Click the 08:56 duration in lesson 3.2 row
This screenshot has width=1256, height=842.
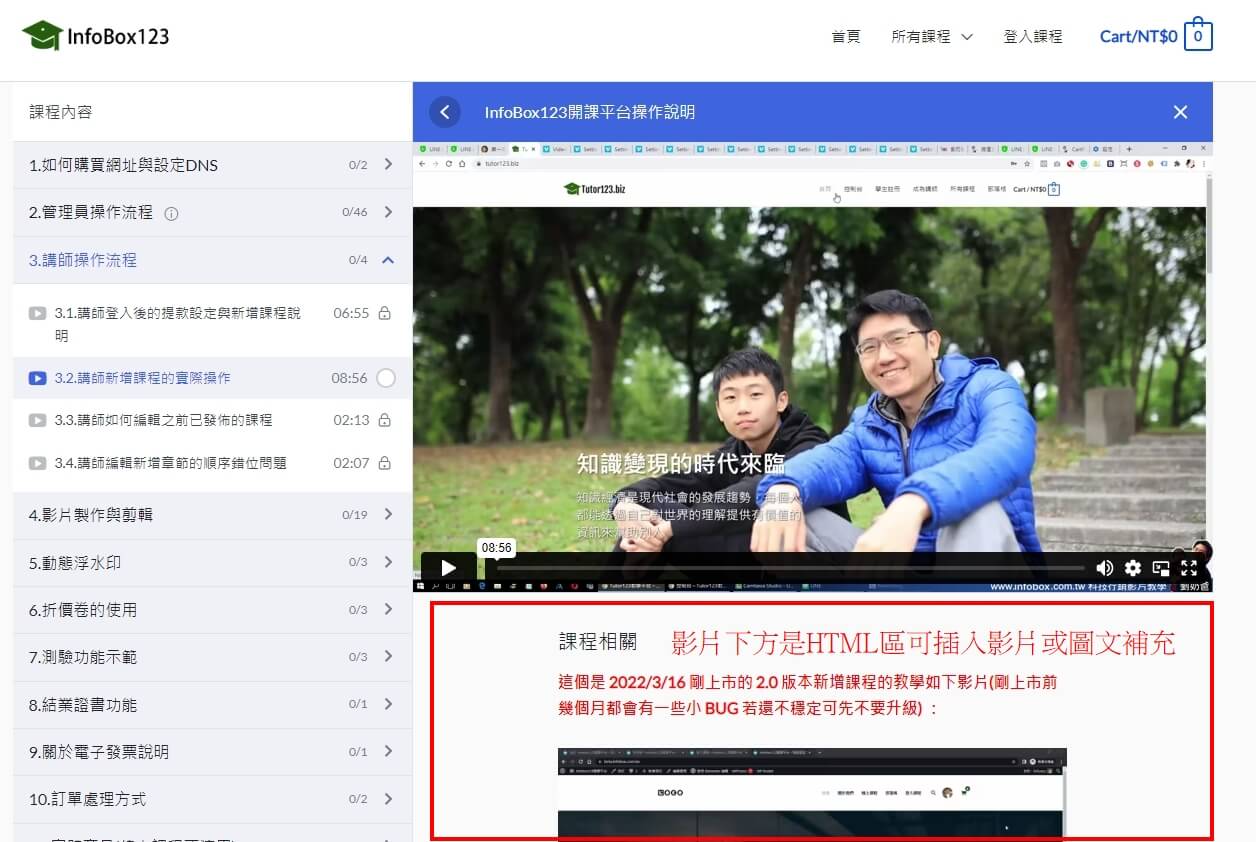(349, 378)
